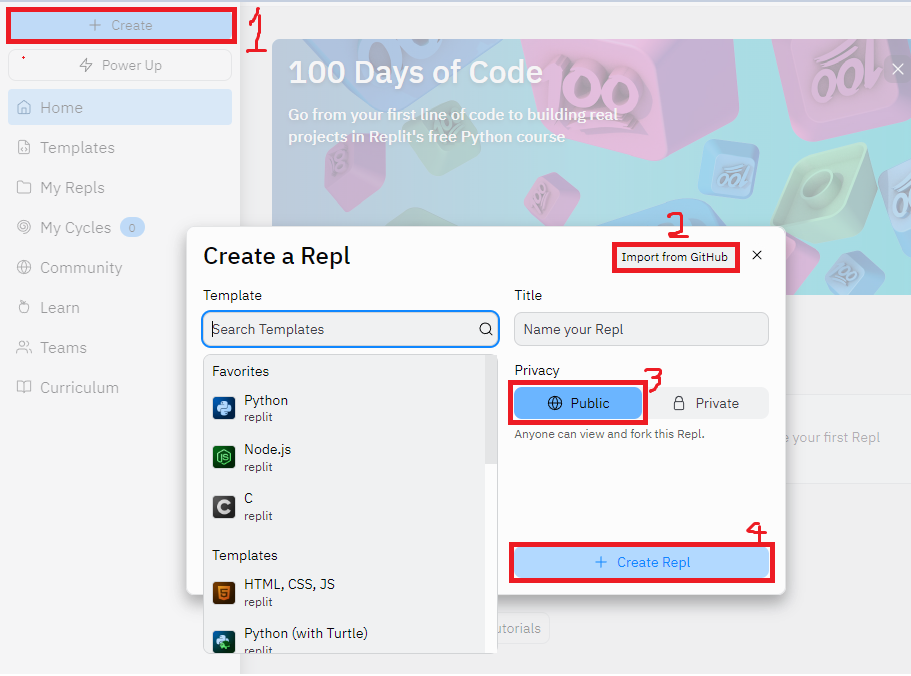Click the lock icon on Private option
This screenshot has height=676, width=911.
click(x=679, y=403)
